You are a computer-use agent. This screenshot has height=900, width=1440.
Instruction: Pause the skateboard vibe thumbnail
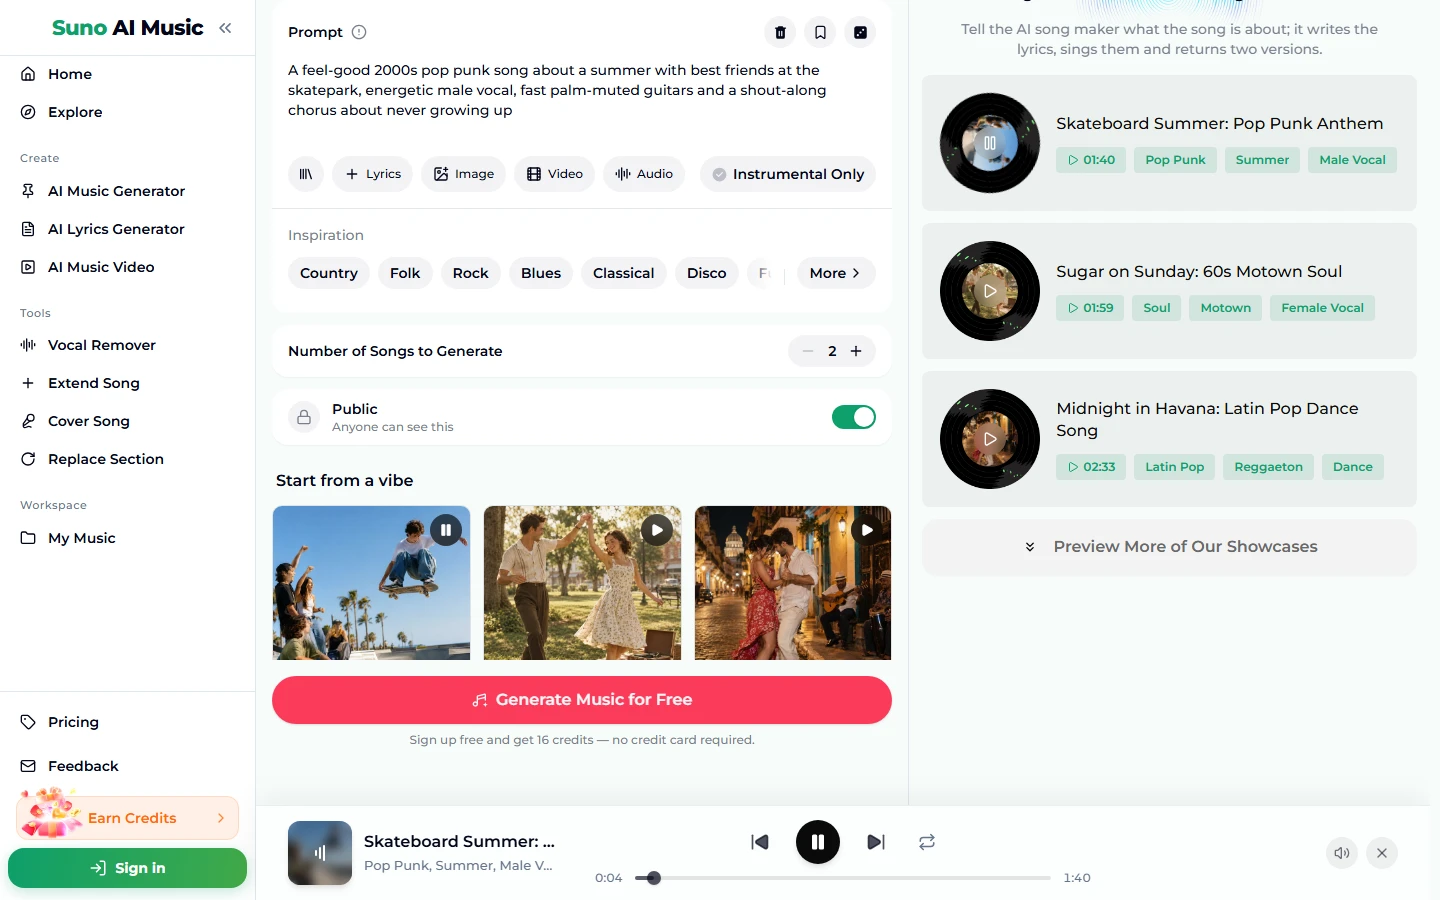(446, 530)
